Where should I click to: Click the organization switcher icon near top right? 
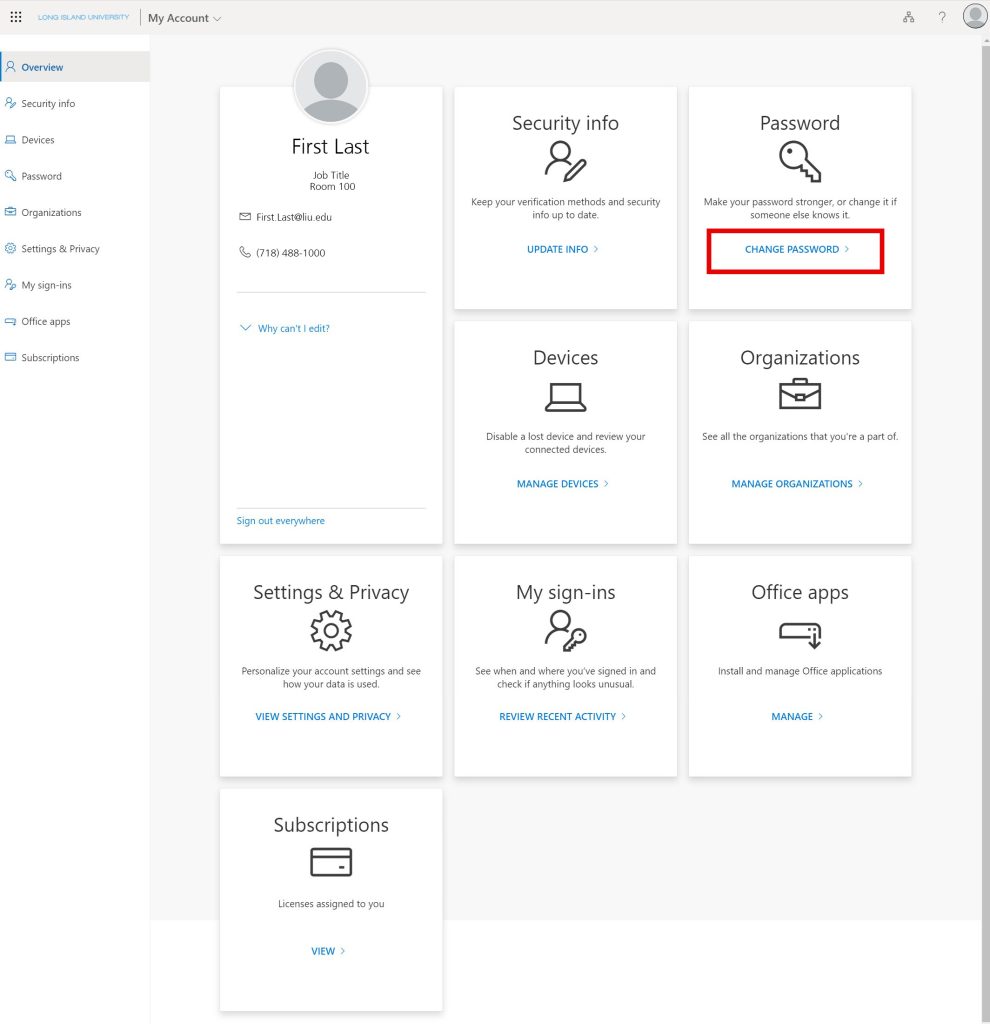[x=908, y=17]
